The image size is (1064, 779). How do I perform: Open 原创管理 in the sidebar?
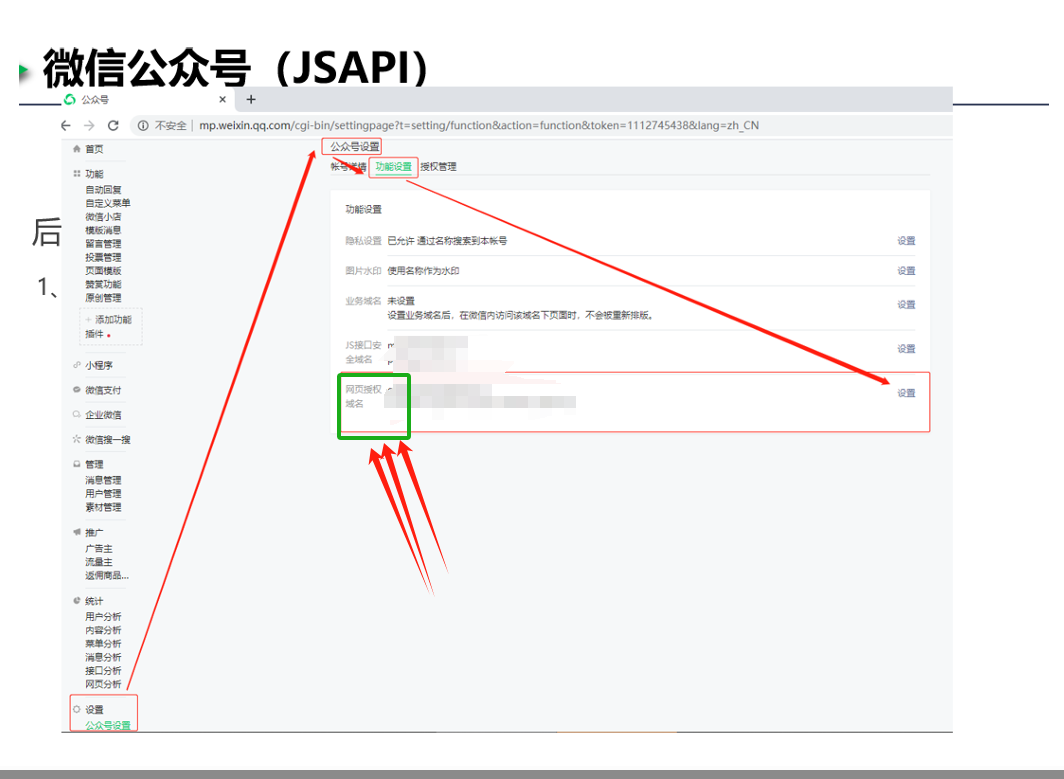click(x=103, y=298)
